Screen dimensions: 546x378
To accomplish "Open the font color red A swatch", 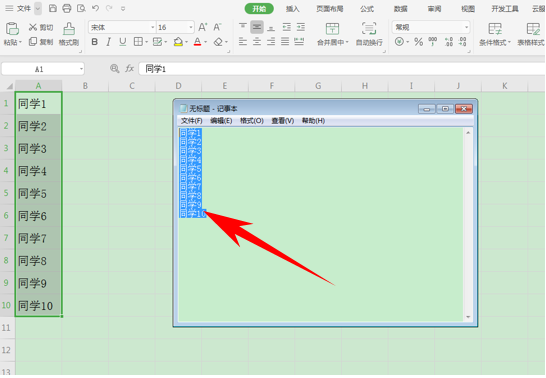I will pyautogui.click(x=197, y=42).
